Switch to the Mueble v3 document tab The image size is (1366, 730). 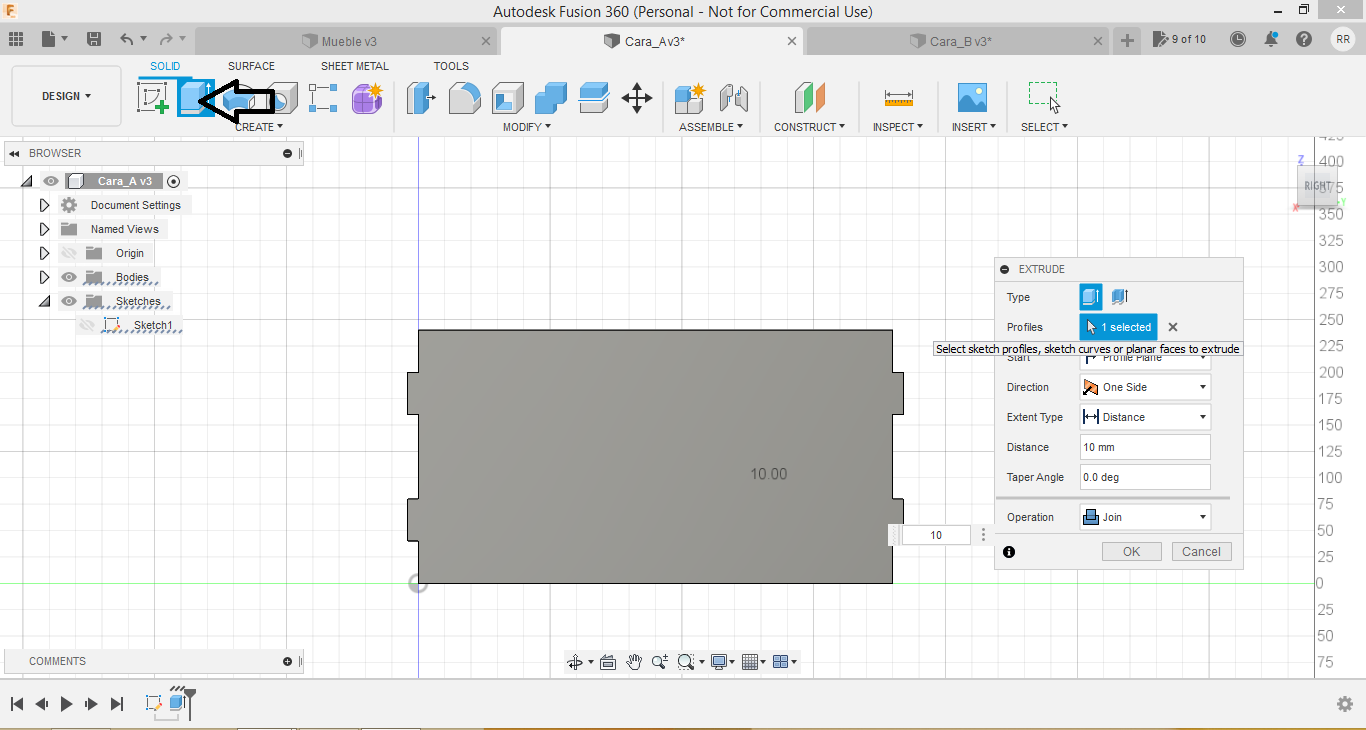[x=349, y=41]
